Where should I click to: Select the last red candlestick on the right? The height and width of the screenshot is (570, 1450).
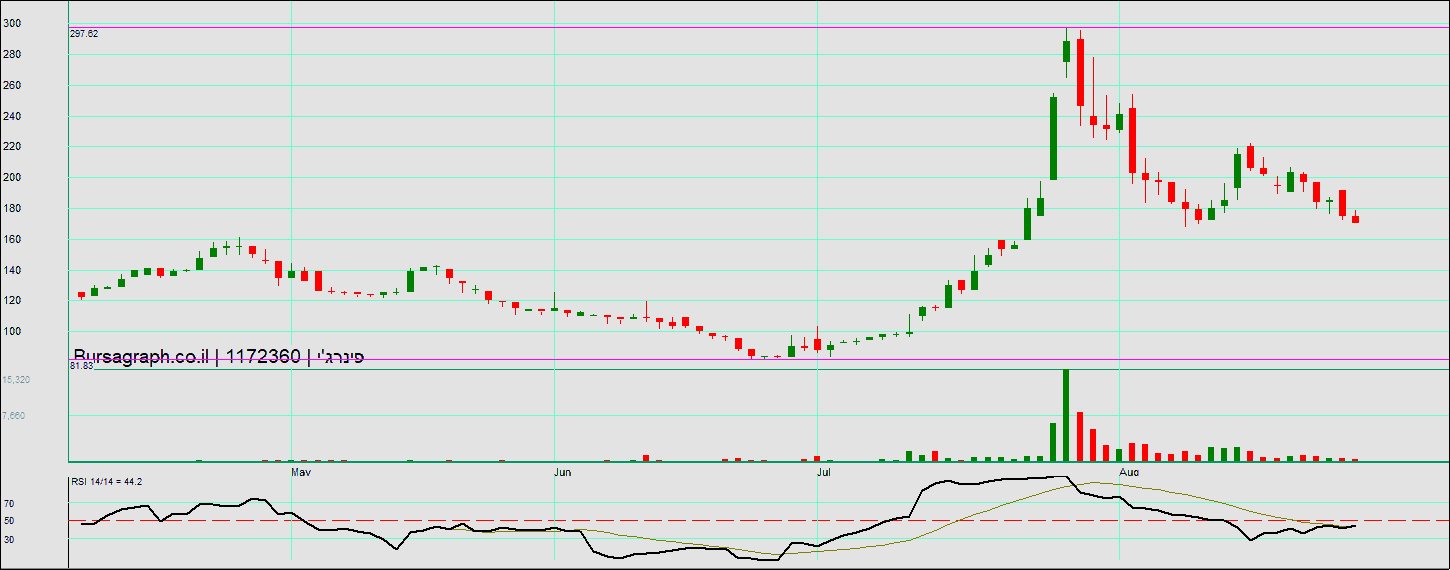click(x=1356, y=219)
